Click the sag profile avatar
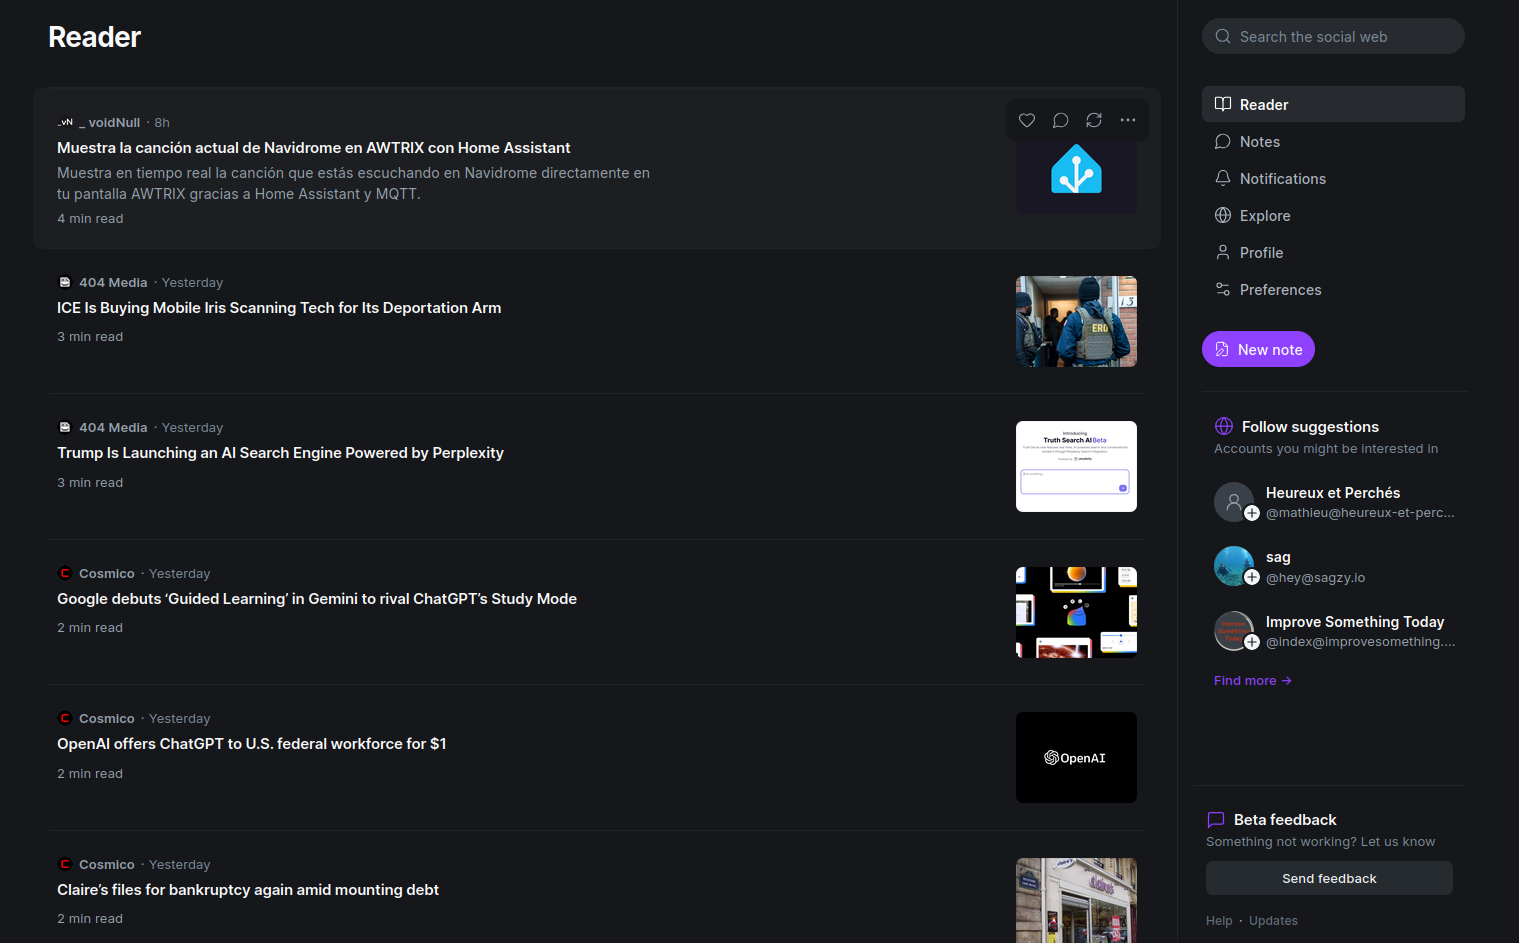This screenshot has width=1519, height=943. click(1234, 566)
